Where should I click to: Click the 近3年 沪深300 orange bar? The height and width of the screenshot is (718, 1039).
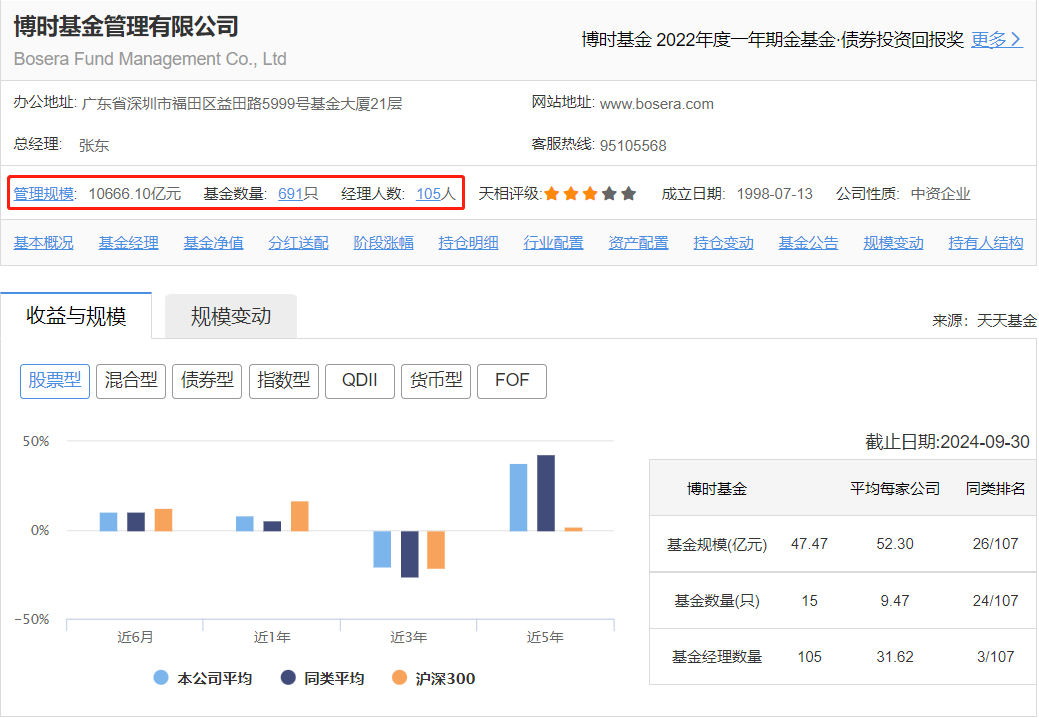click(x=436, y=550)
